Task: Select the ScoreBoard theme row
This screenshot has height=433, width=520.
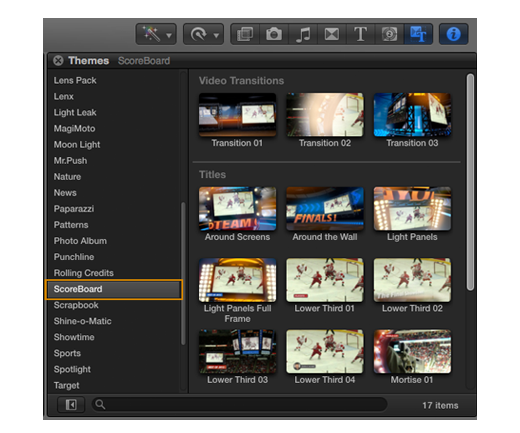Action: [114, 289]
